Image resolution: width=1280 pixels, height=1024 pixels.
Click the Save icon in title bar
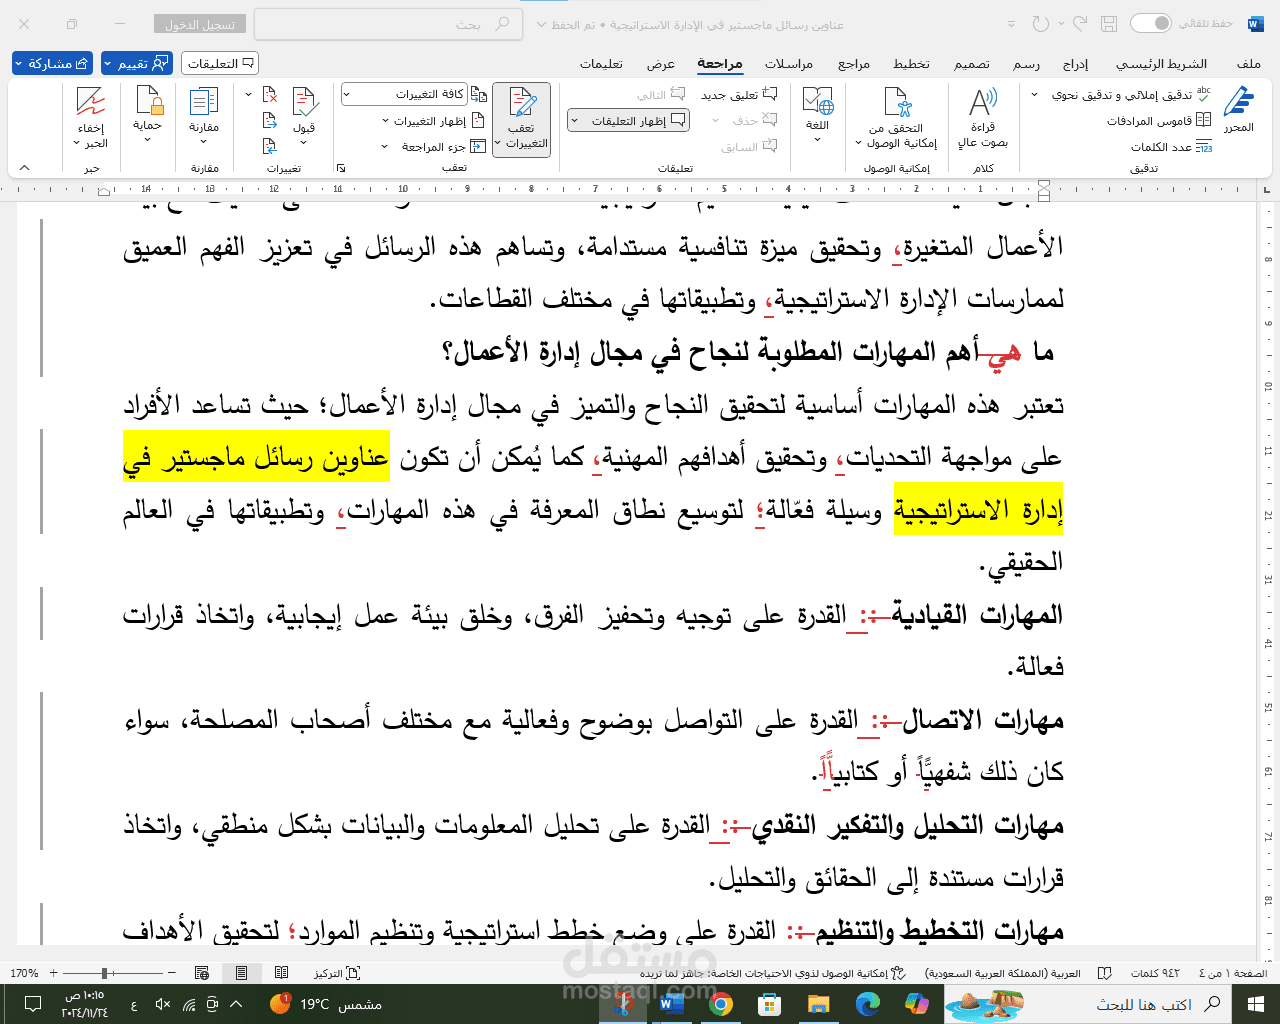point(1108,23)
